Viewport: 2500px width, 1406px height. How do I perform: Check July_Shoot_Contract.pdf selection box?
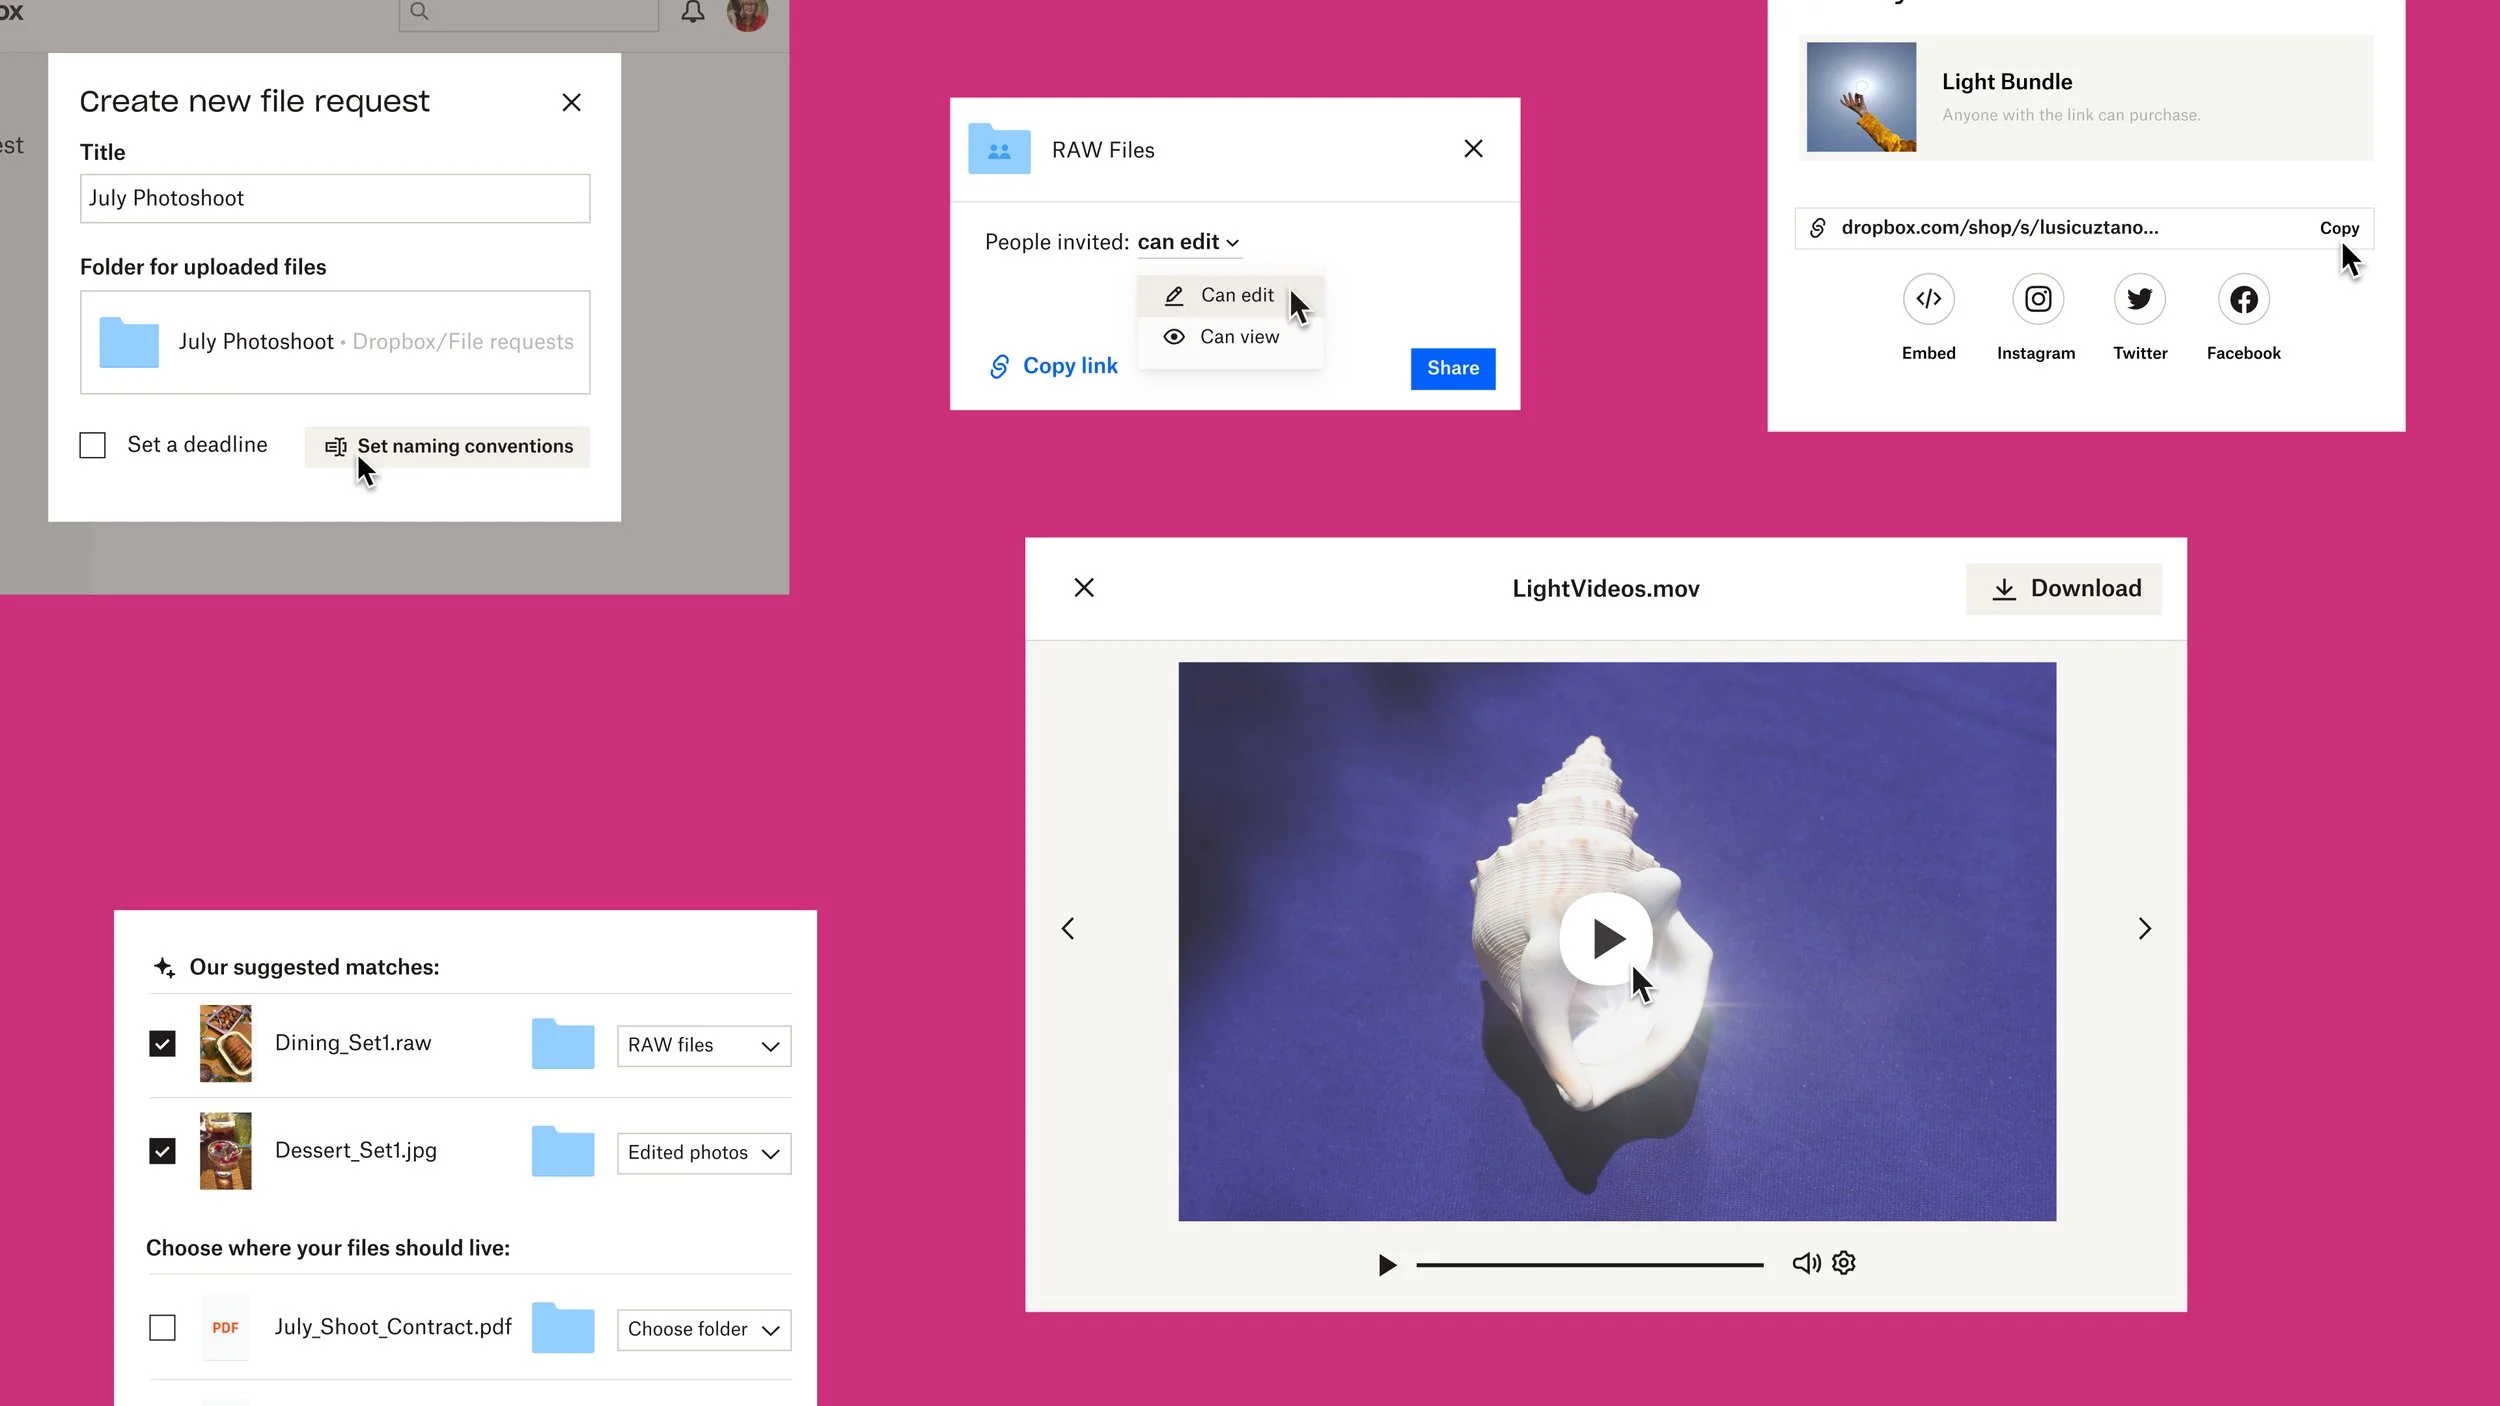pos(162,1327)
